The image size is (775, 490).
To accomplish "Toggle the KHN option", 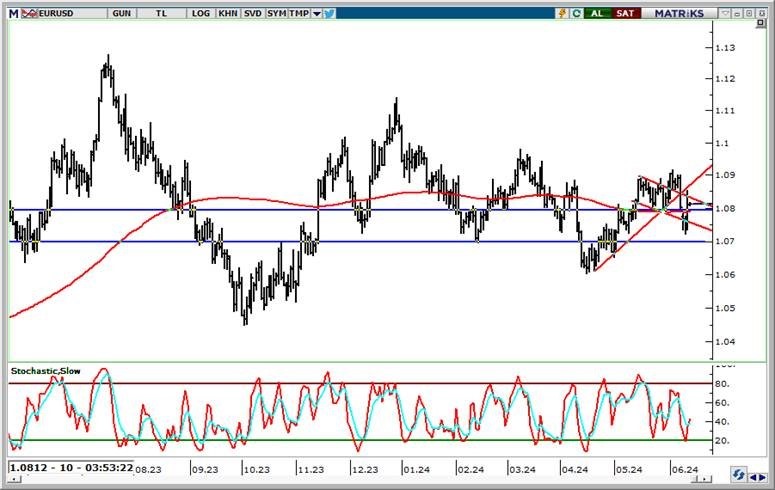I will point(228,13).
